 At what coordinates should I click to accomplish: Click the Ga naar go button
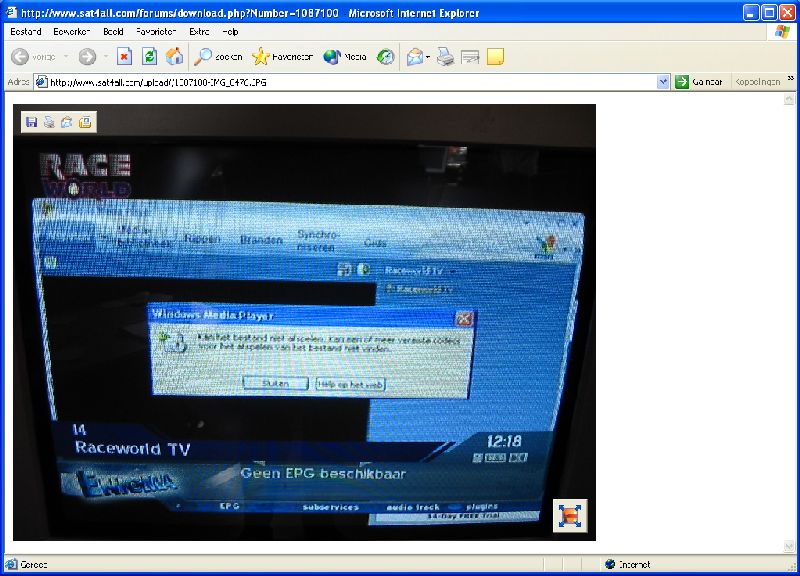point(698,82)
